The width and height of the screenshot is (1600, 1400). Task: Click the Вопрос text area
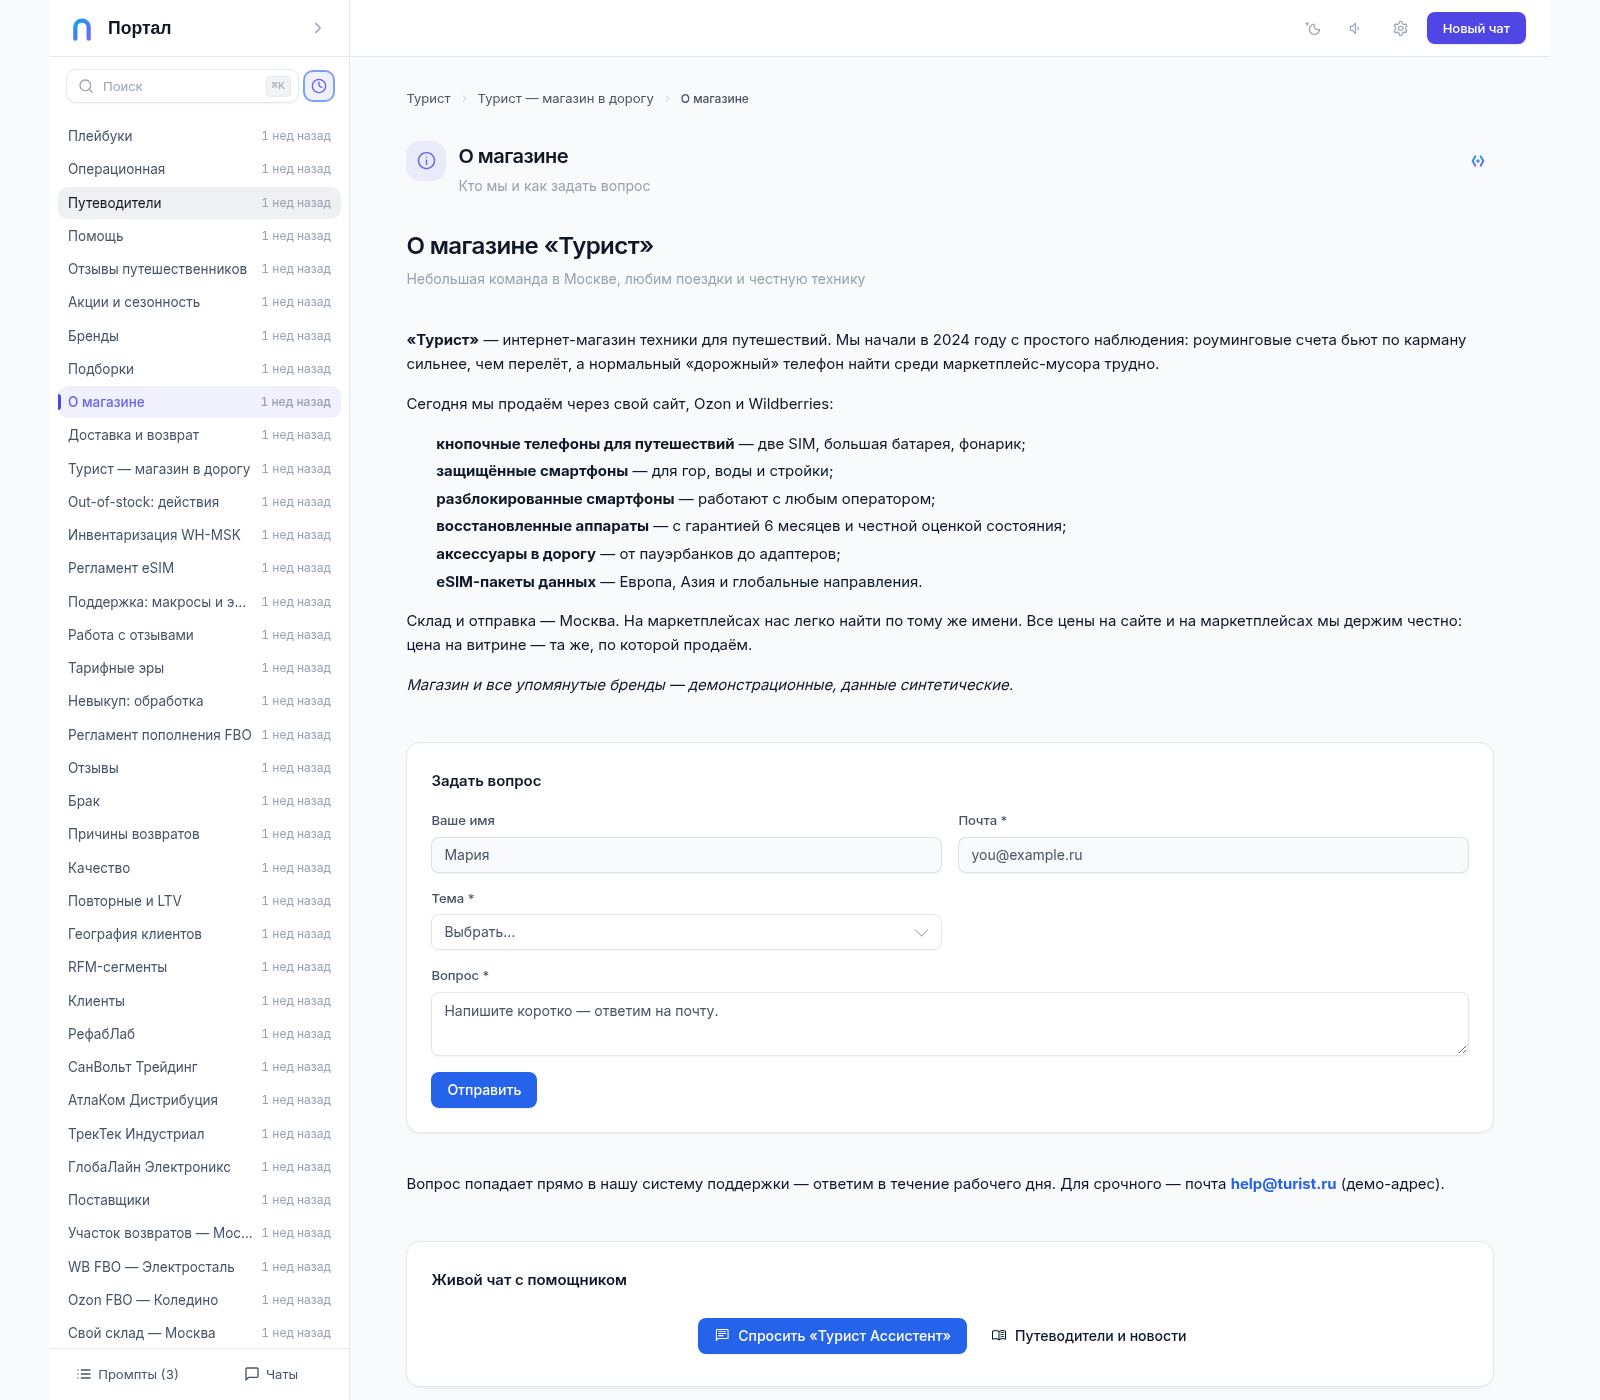coord(950,1024)
